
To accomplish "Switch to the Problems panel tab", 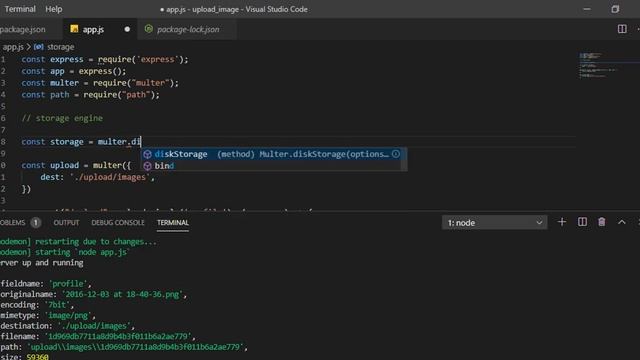I will coord(12,222).
